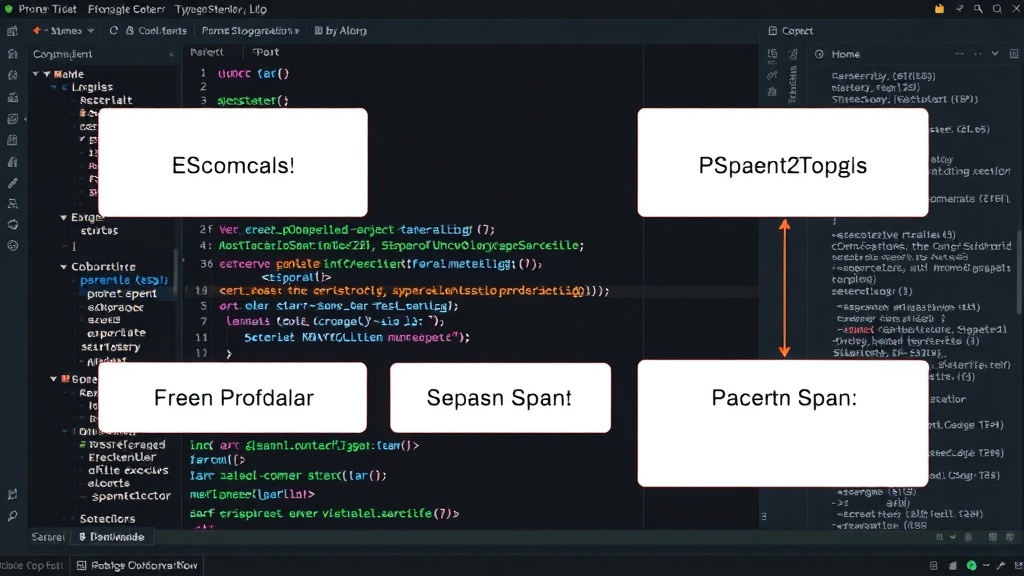Click the Freen Profdalar box
The height and width of the screenshot is (576, 1024).
(x=232, y=397)
